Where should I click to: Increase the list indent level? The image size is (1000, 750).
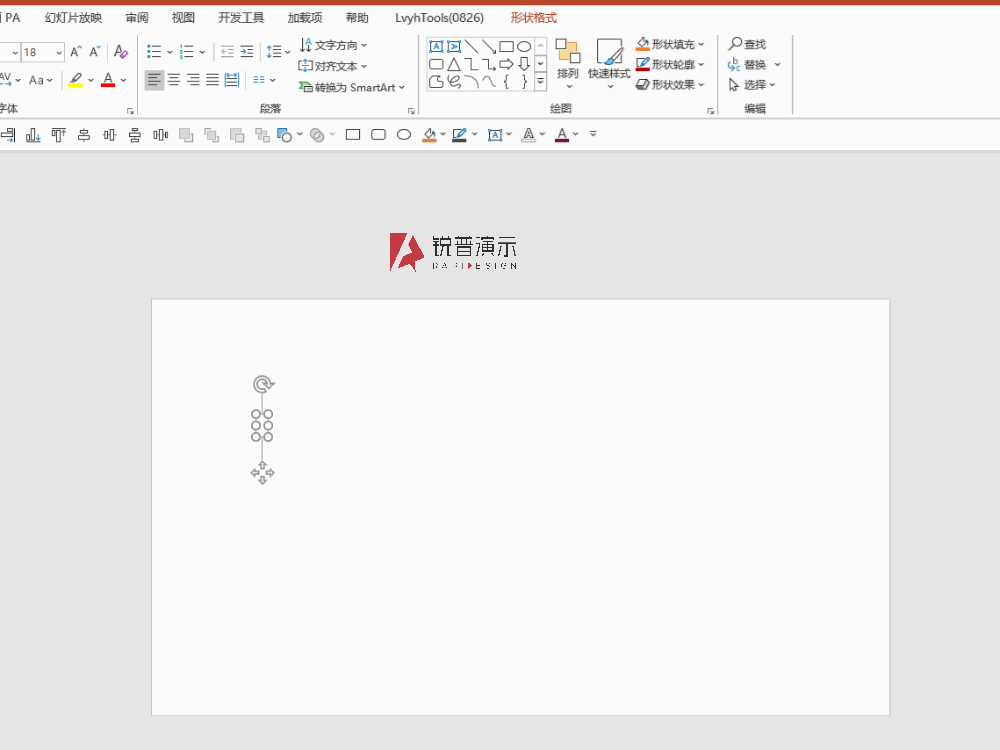pos(247,52)
